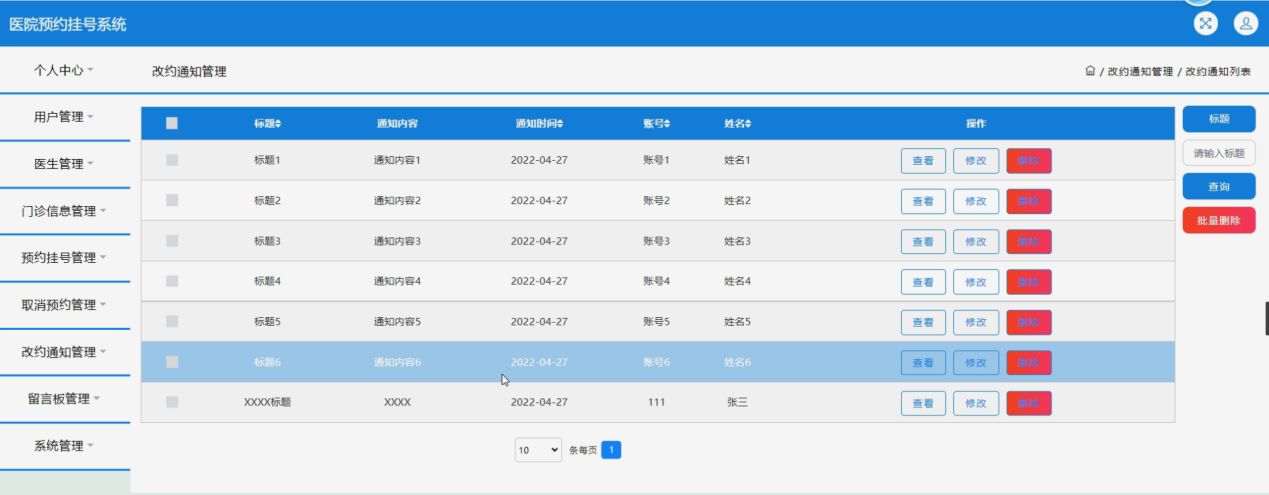View details of row 标题2

(923, 201)
